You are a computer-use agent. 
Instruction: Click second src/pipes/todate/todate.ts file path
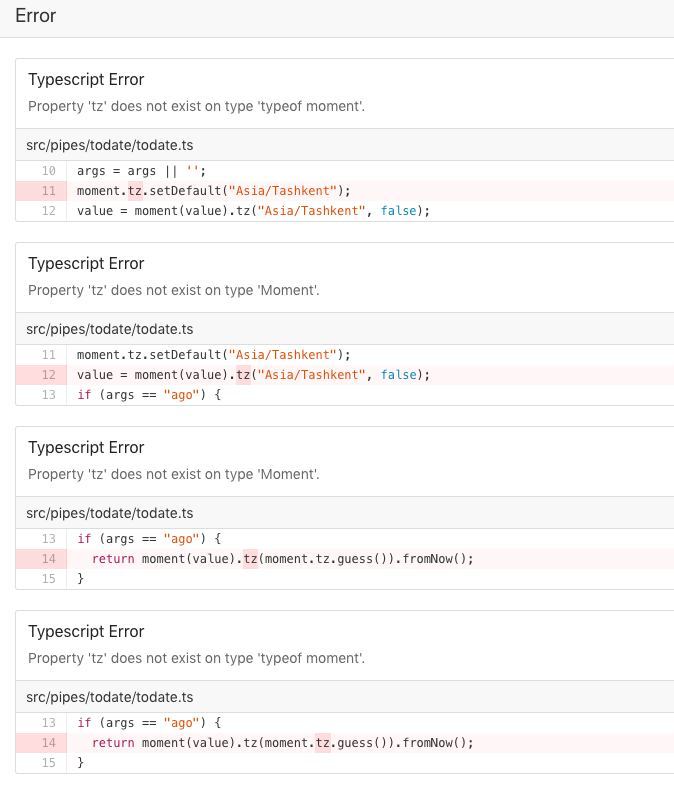coord(110,329)
